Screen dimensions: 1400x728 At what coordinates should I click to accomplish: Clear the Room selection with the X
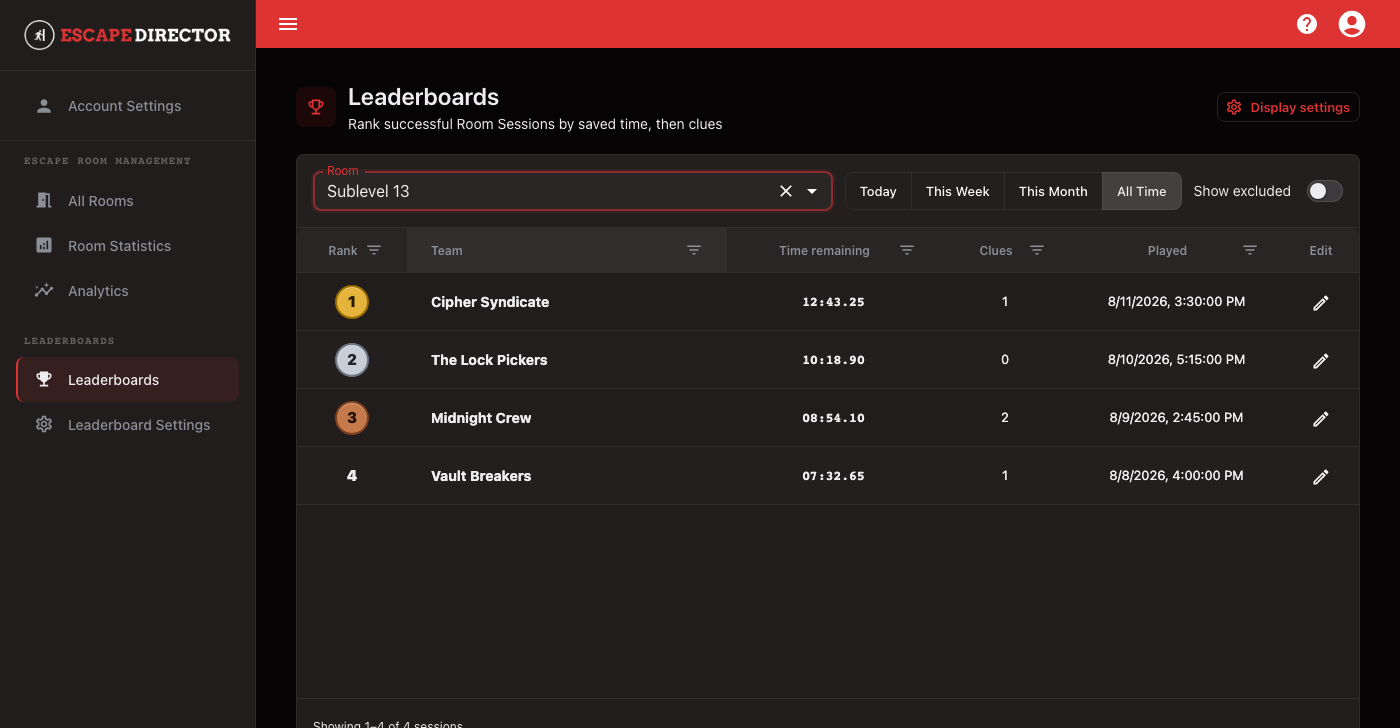(x=786, y=191)
